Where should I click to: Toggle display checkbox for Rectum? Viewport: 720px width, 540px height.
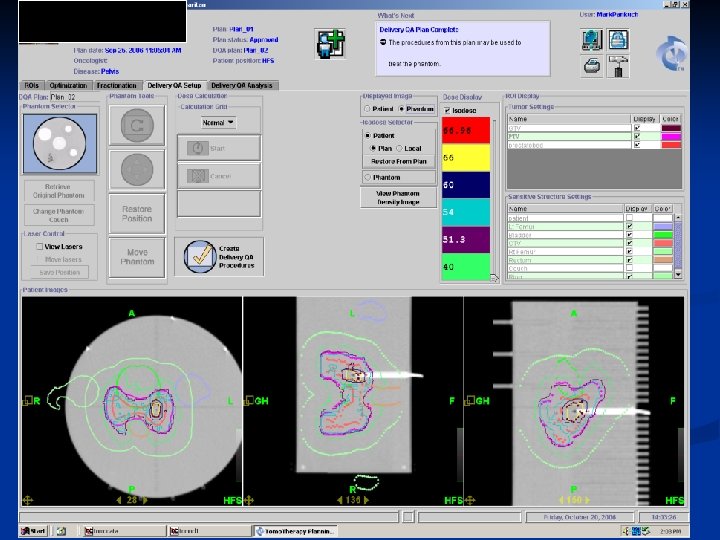(630, 260)
